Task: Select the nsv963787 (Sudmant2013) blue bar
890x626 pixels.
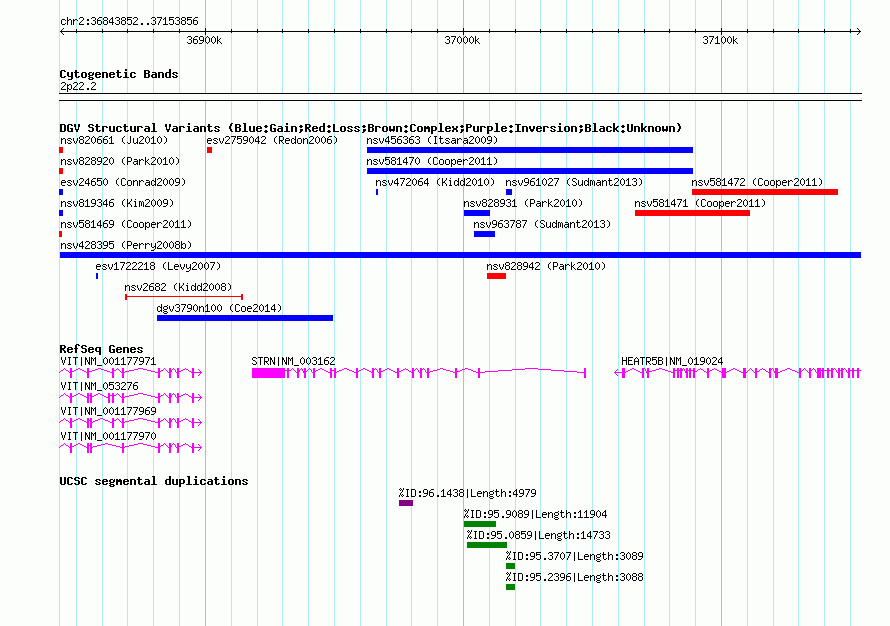Action: tap(484, 234)
